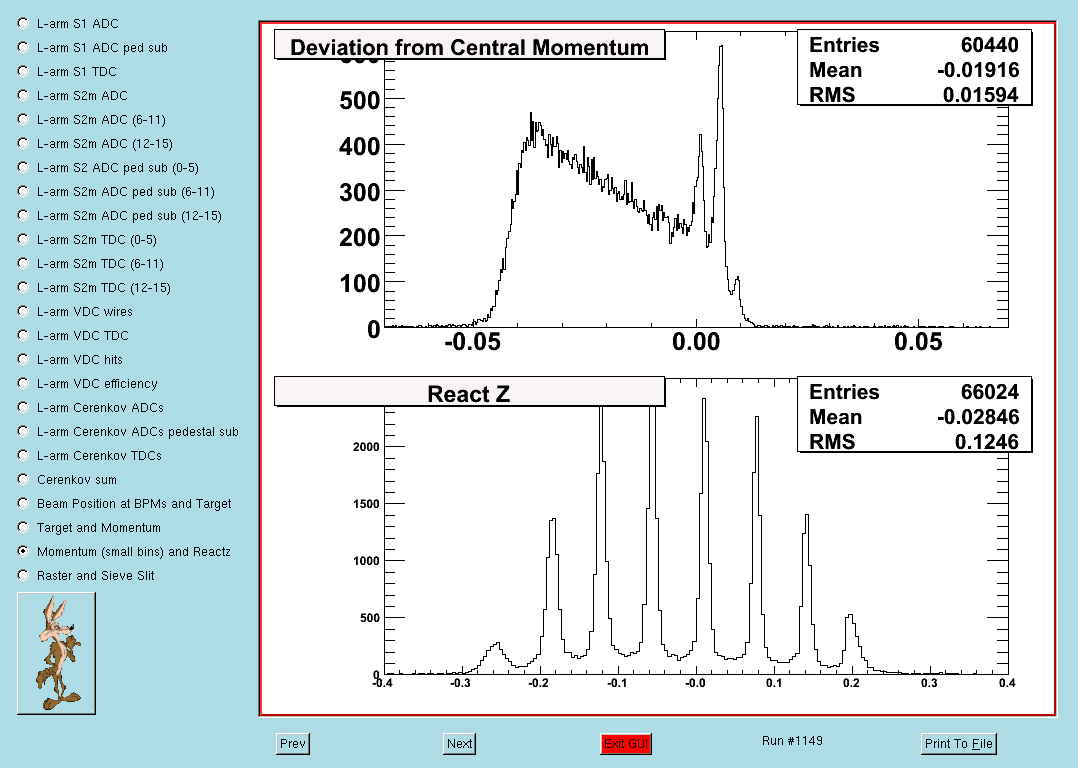The height and width of the screenshot is (768, 1078).
Task: Select L-arm S2m ADC ped sub (6-11)
Action: pyautogui.click(x=23, y=191)
